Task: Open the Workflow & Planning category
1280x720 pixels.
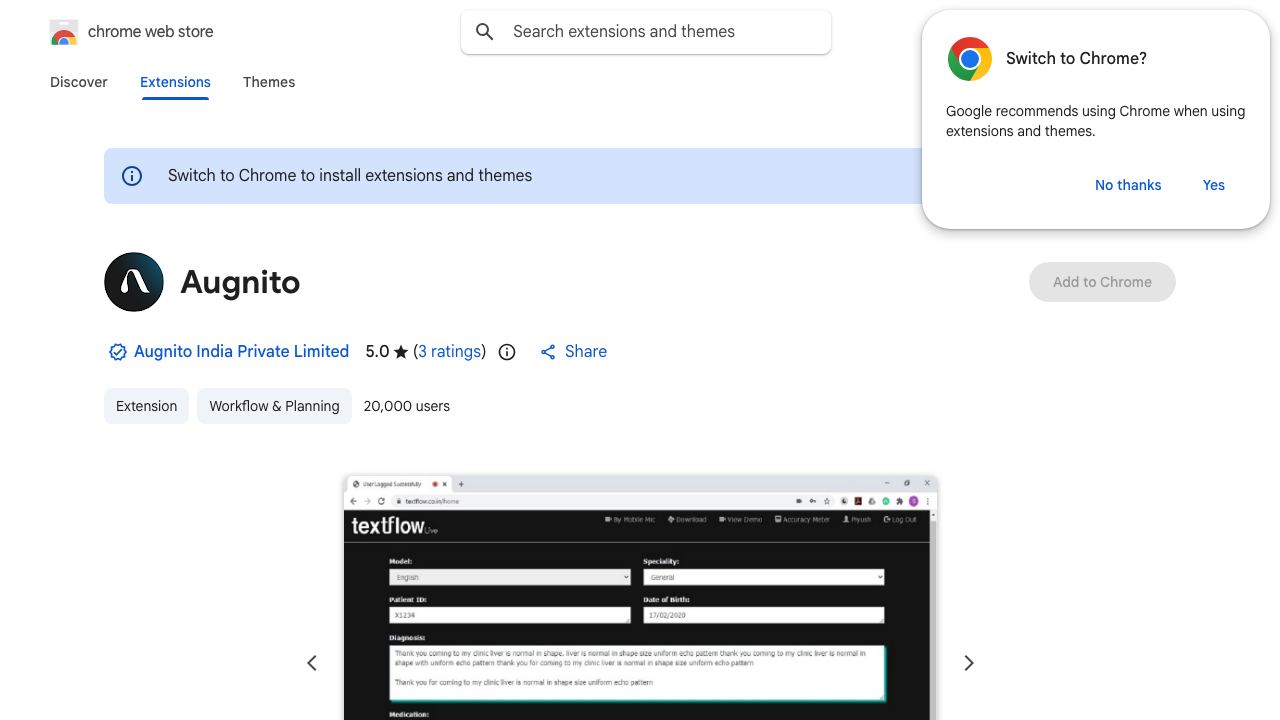Action: point(274,406)
